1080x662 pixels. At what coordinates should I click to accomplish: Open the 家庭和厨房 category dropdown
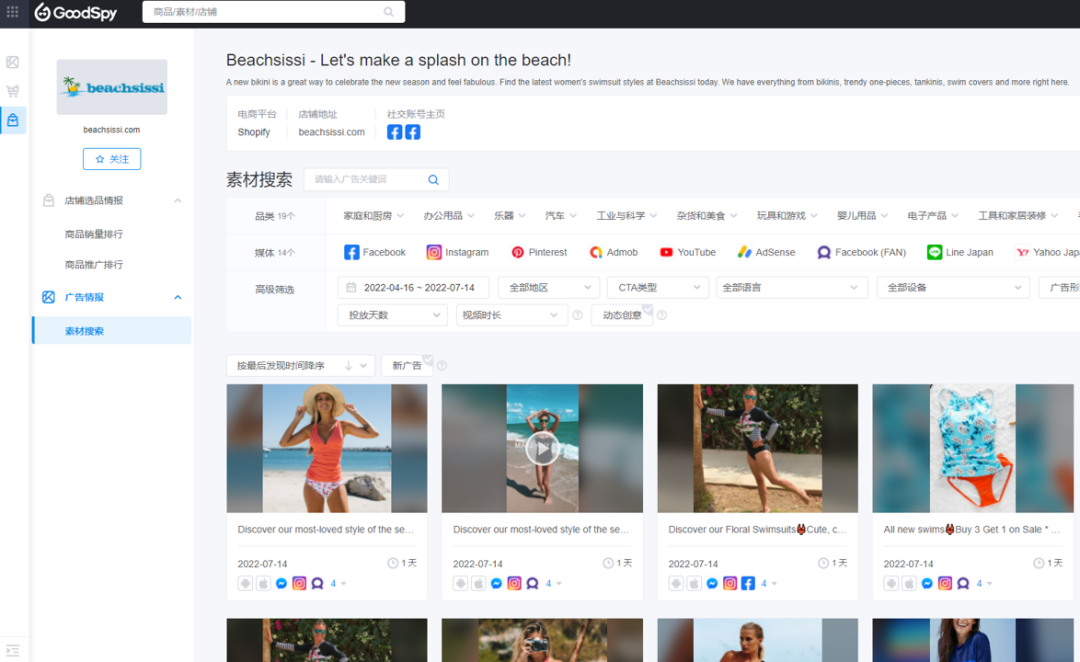click(374, 216)
